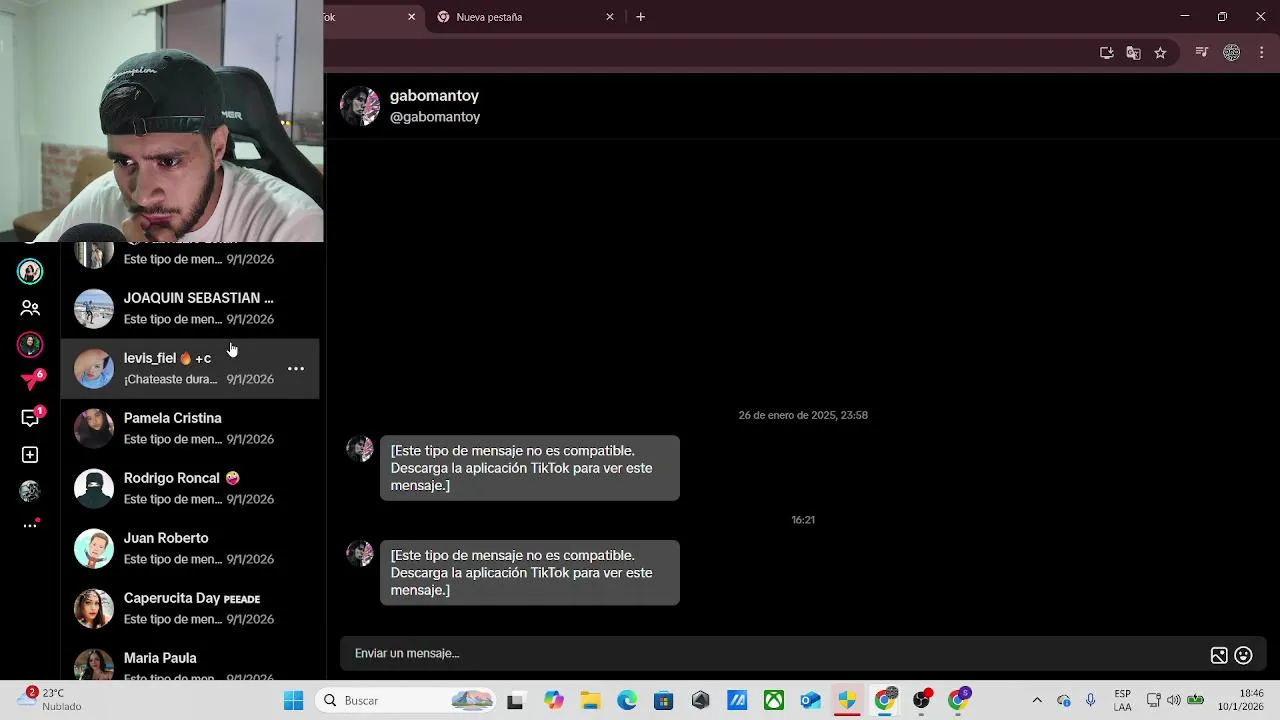Screen dimensions: 1280x720
Task: Open the More dots icon in sidebar
Action: coord(31,525)
